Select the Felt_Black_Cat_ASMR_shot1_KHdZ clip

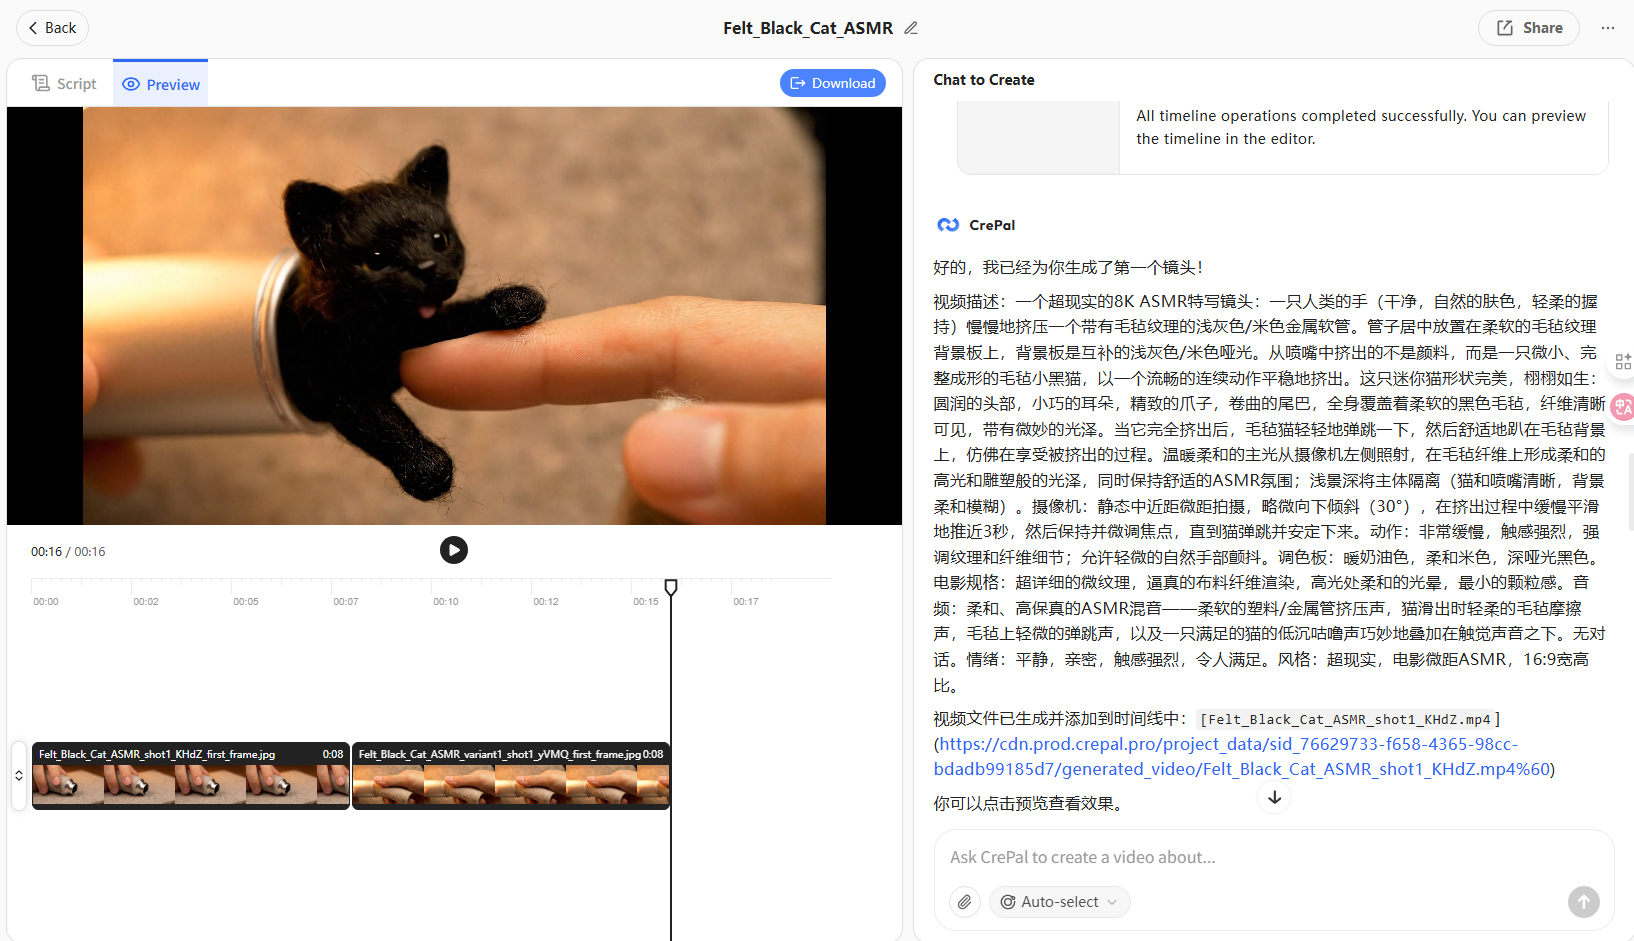(191, 776)
